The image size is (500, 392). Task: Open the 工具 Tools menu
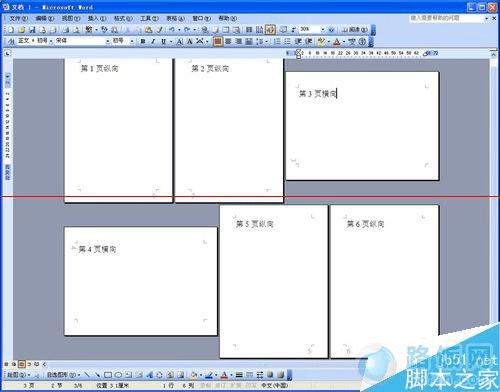(x=149, y=18)
